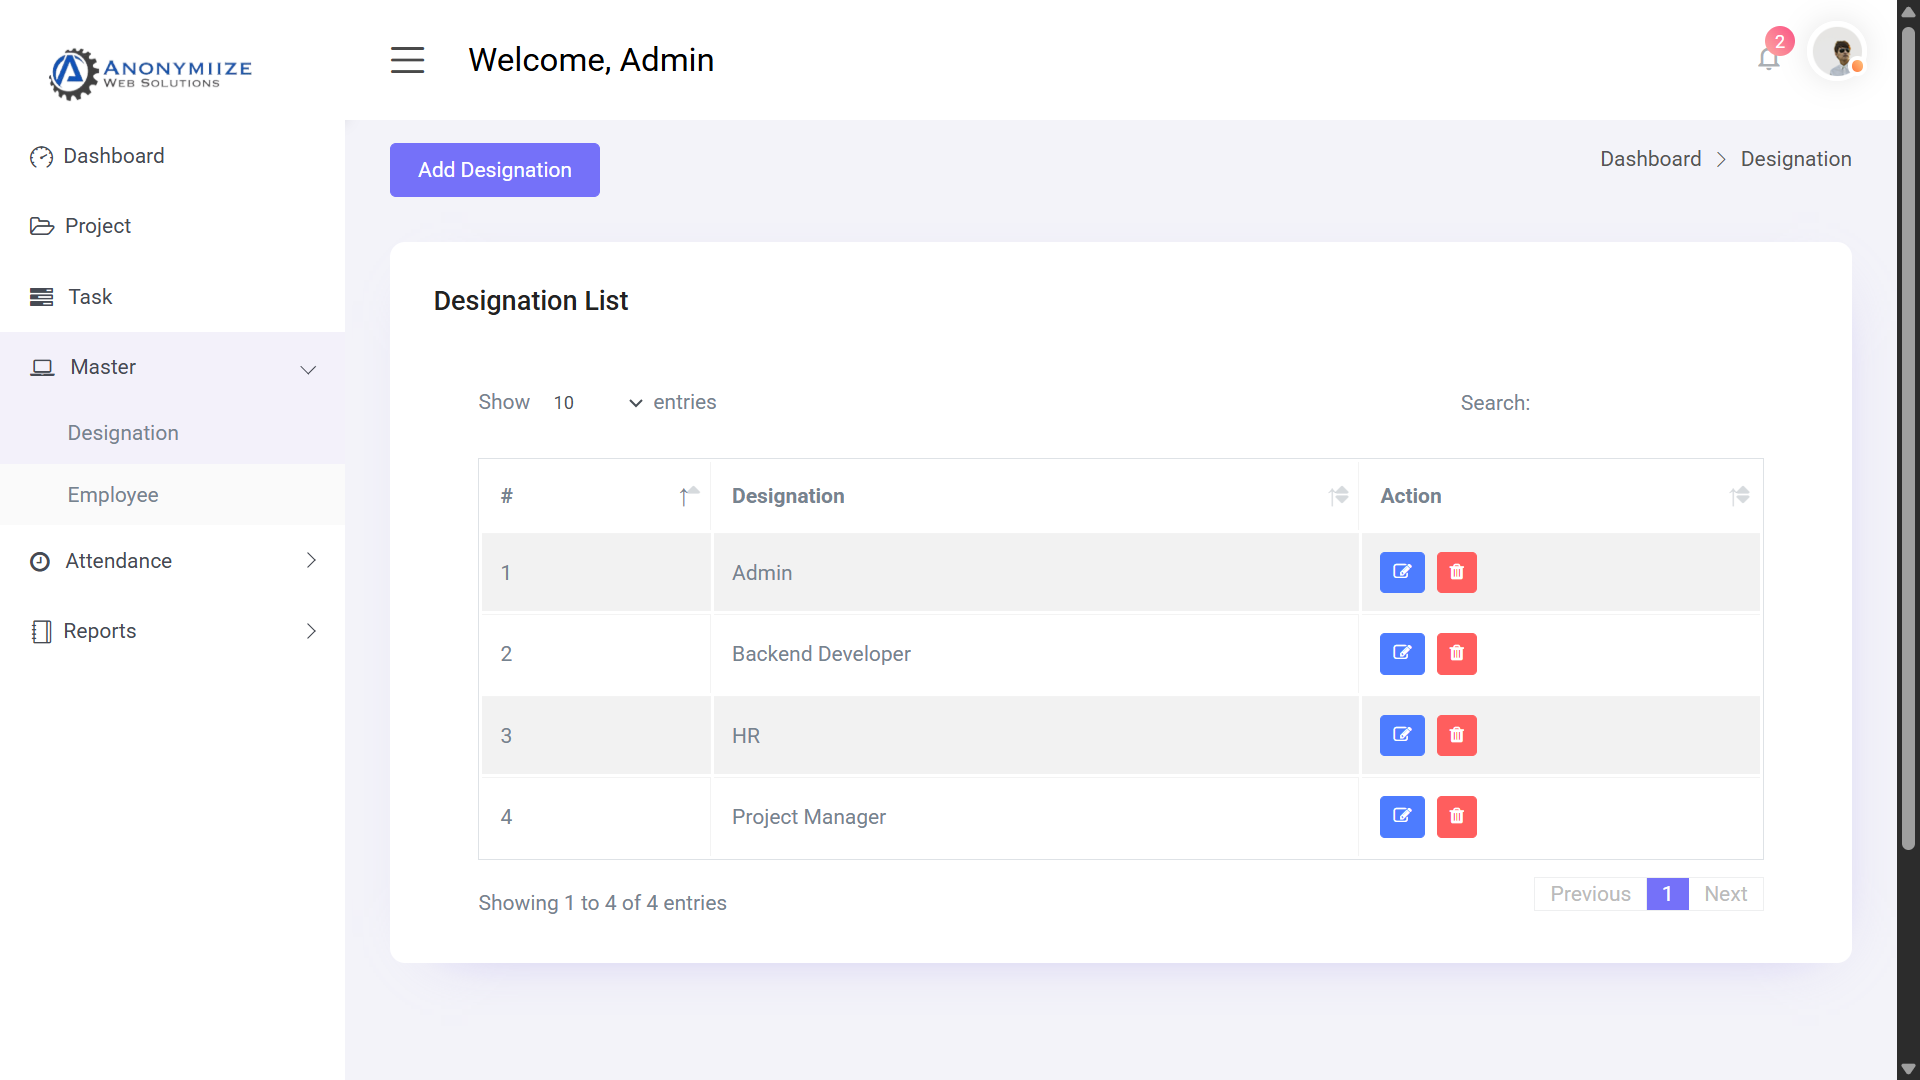This screenshot has width=1920, height=1080.
Task: Click the Welcome, Admin title
Action: pyautogui.click(x=591, y=60)
